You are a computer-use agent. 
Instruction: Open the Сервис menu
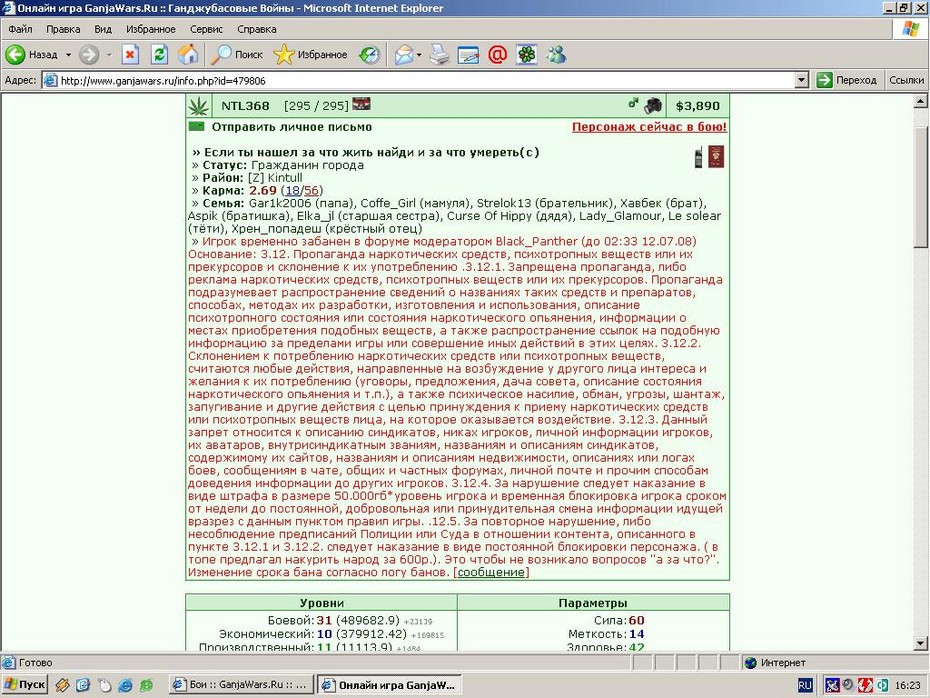pos(206,29)
